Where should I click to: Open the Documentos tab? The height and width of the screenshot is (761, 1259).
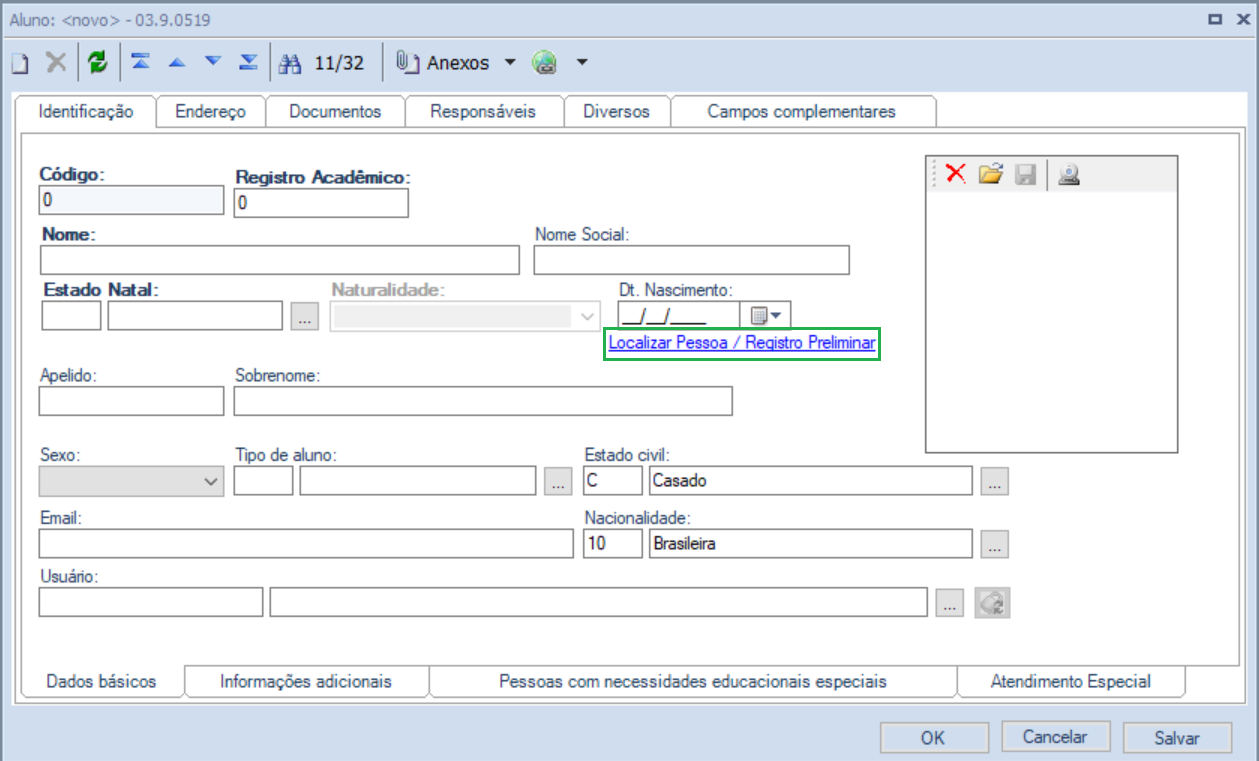[x=335, y=112]
